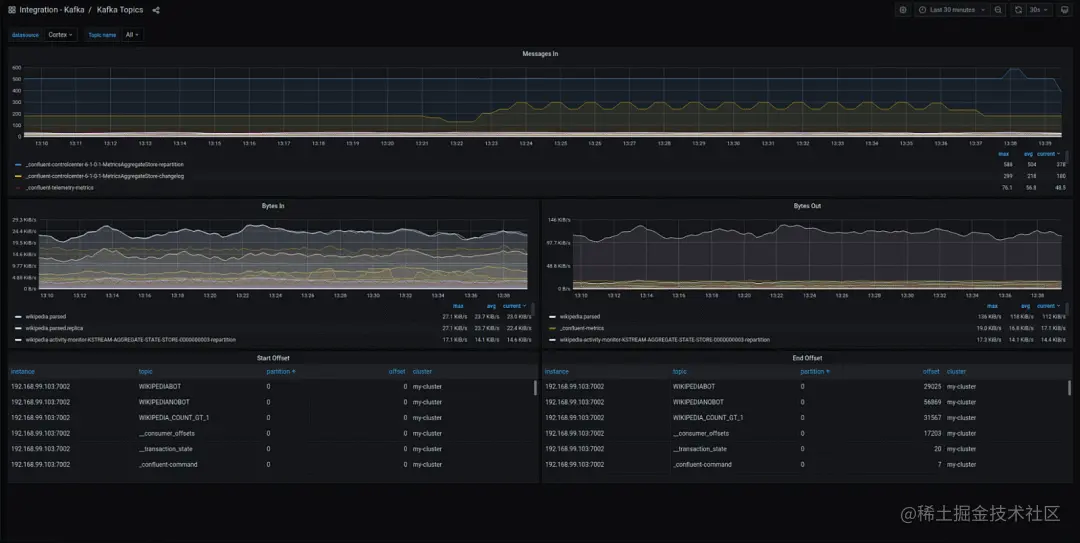Toggle the _confluent-telemetry-metrics series in legend
The width and height of the screenshot is (1080, 543).
pyautogui.click(x=59, y=187)
